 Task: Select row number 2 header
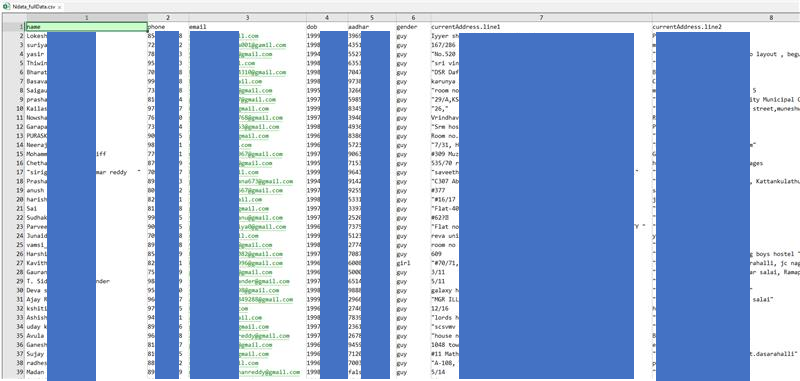[x=13, y=36]
